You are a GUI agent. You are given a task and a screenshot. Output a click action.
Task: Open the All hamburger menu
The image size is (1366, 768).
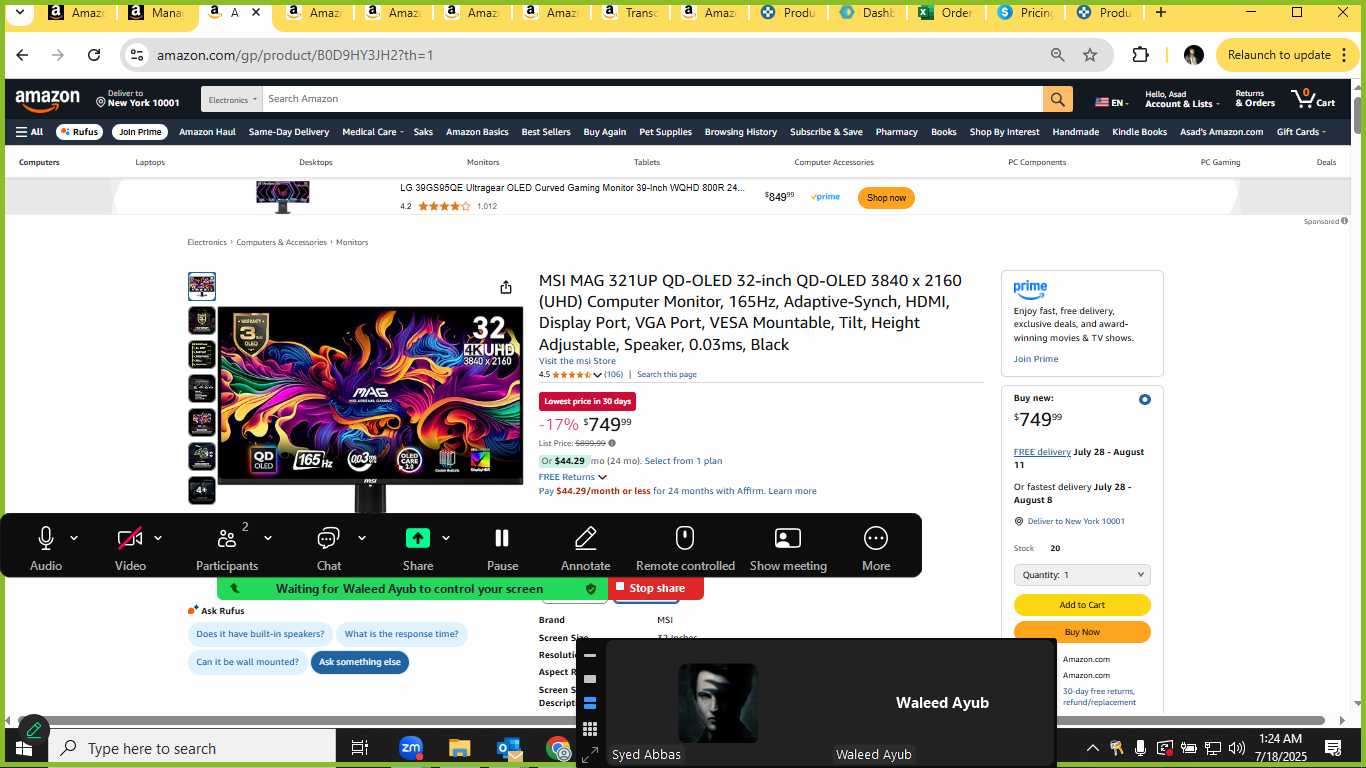pyautogui.click(x=29, y=132)
